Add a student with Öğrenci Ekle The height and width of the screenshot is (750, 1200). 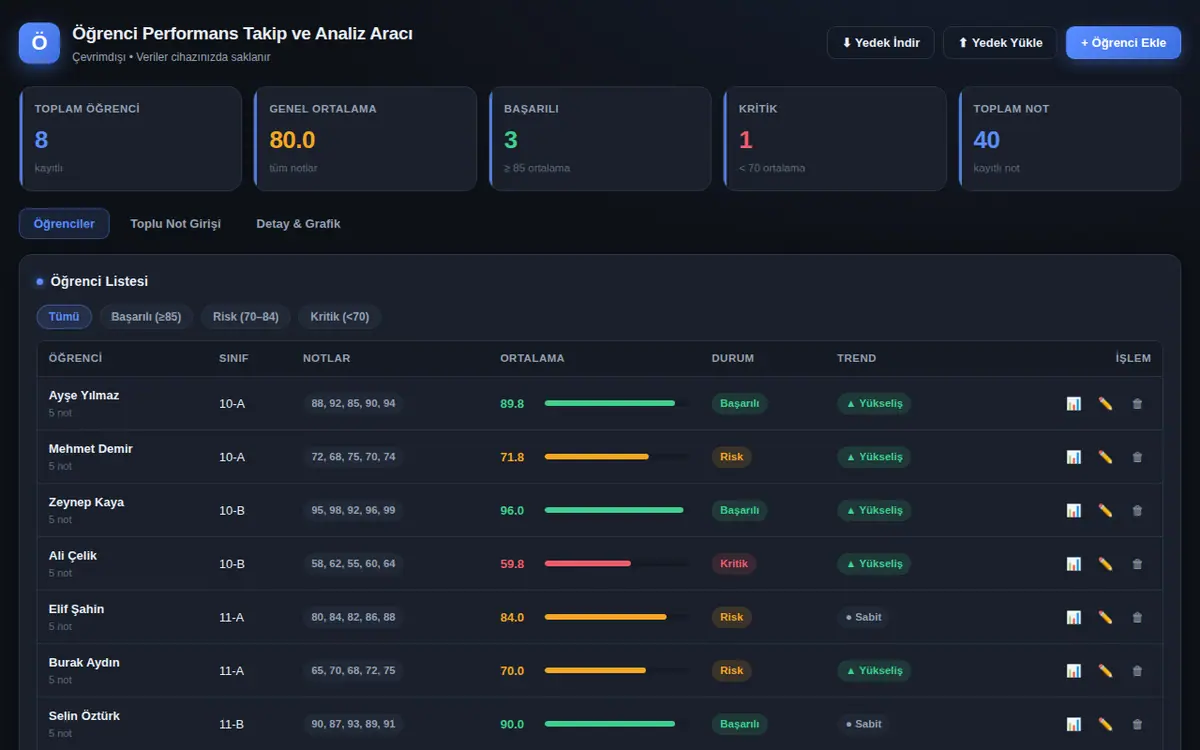click(x=1123, y=43)
